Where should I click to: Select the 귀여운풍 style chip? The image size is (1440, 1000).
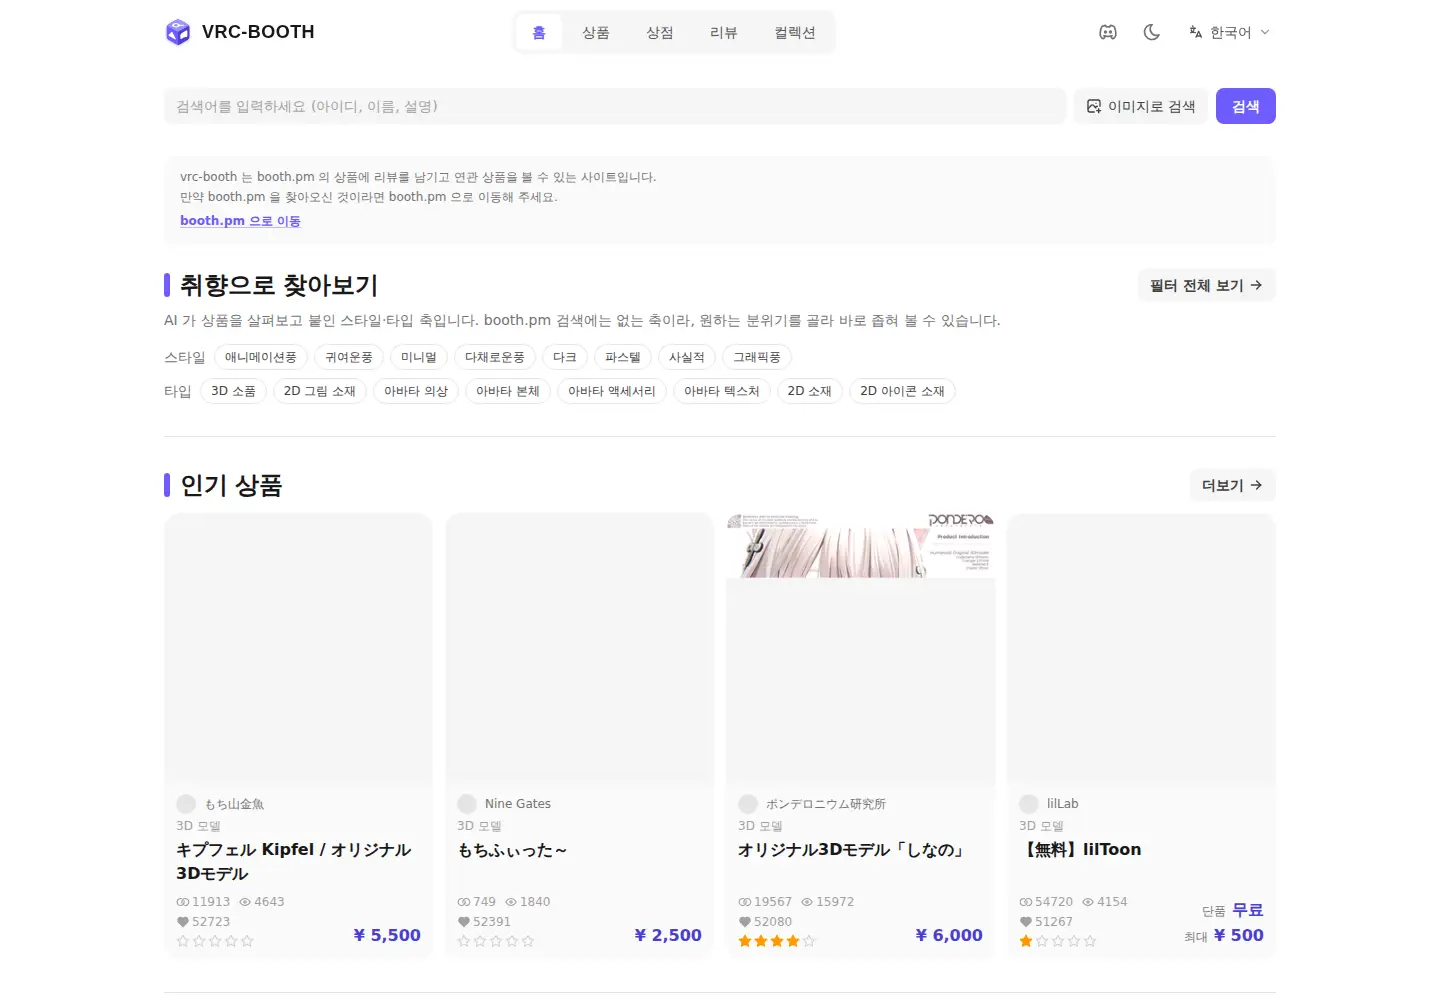(349, 357)
